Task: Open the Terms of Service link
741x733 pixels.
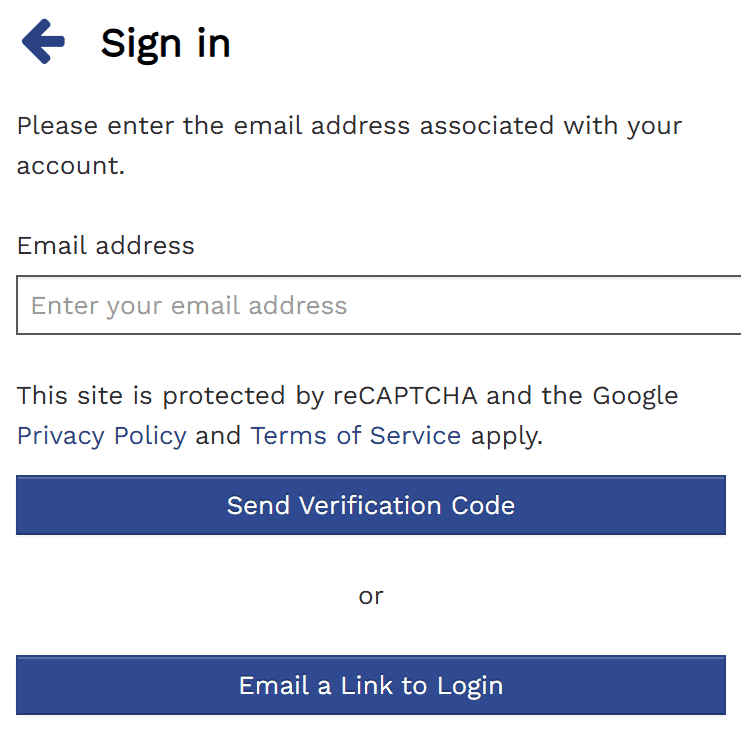Action: tap(355, 436)
